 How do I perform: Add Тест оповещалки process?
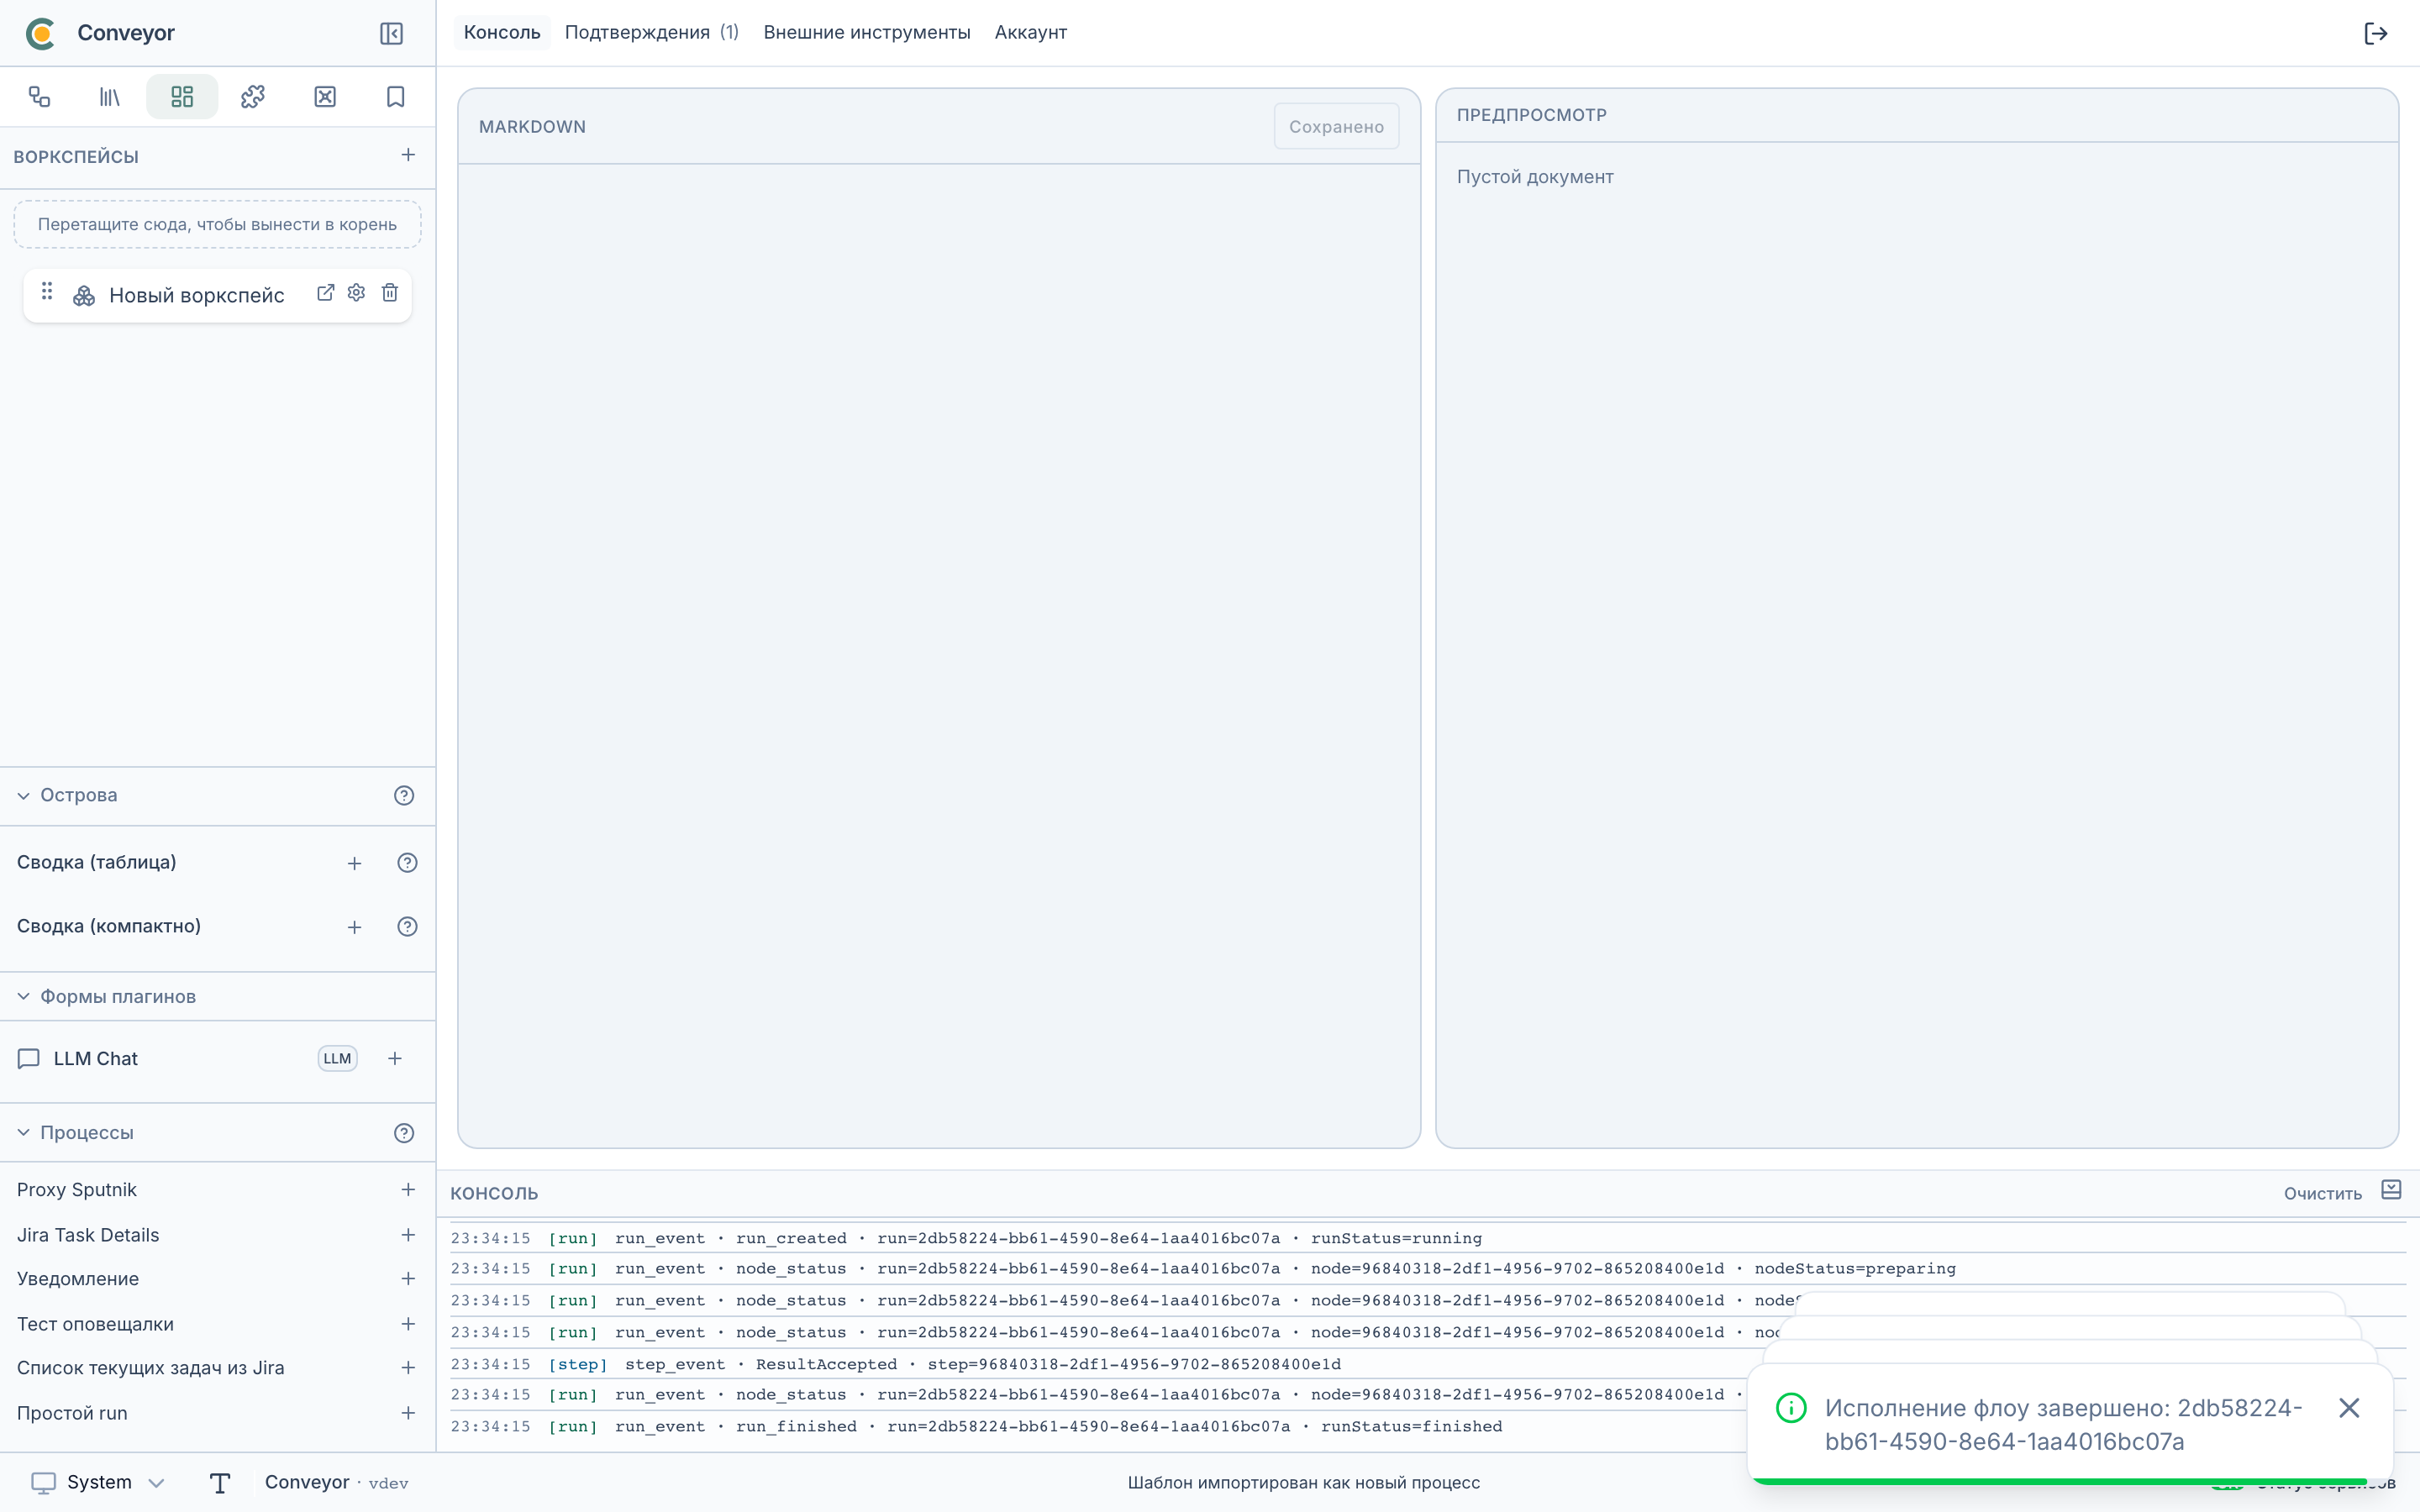coord(408,1324)
